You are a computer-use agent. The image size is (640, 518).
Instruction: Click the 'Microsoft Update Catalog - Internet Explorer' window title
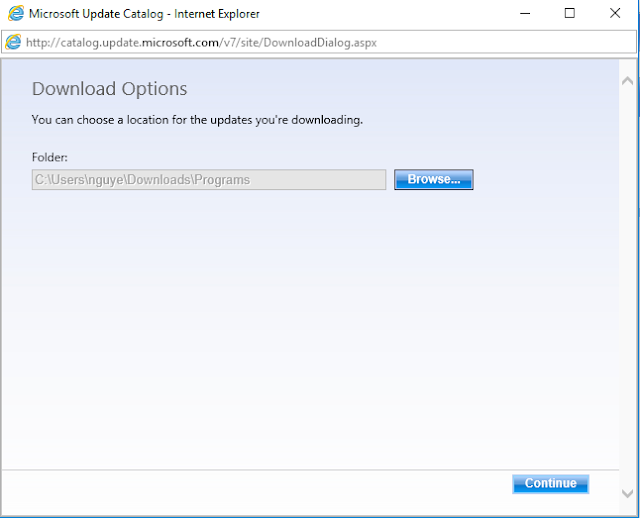pyautogui.click(x=144, y=14)
